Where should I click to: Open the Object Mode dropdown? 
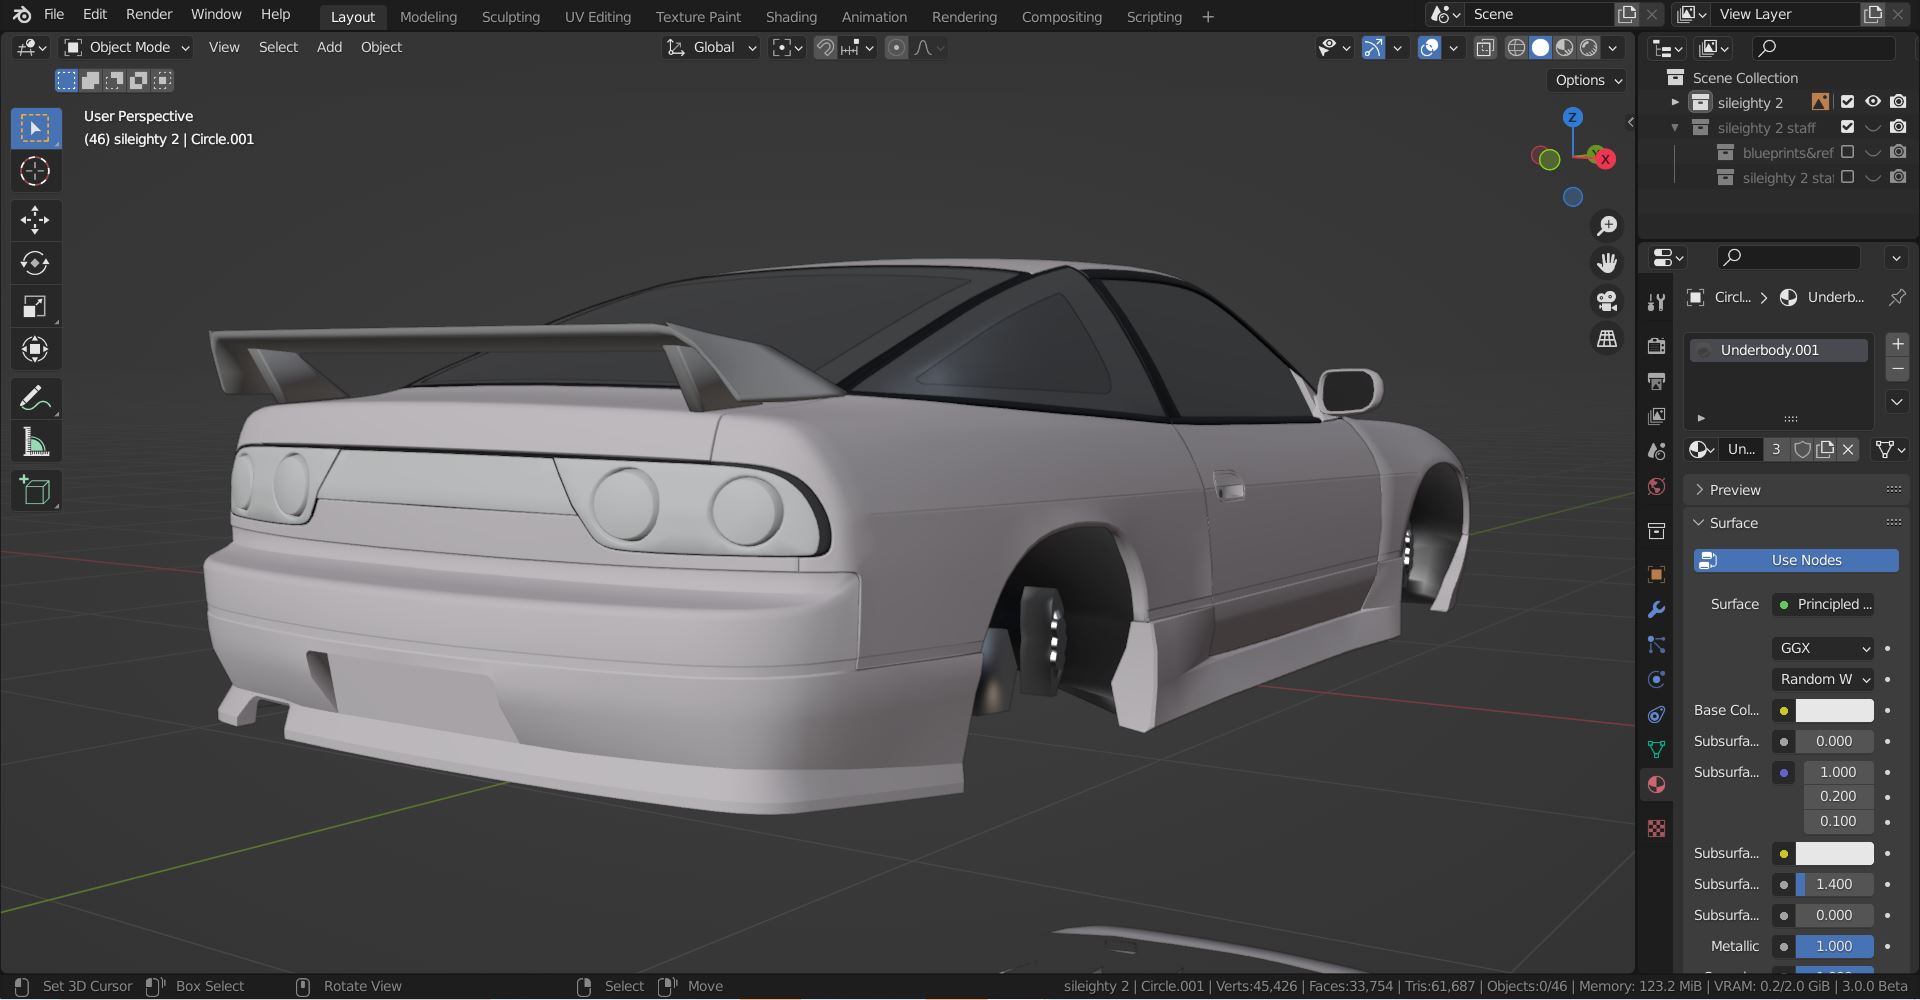click(127, 47)
